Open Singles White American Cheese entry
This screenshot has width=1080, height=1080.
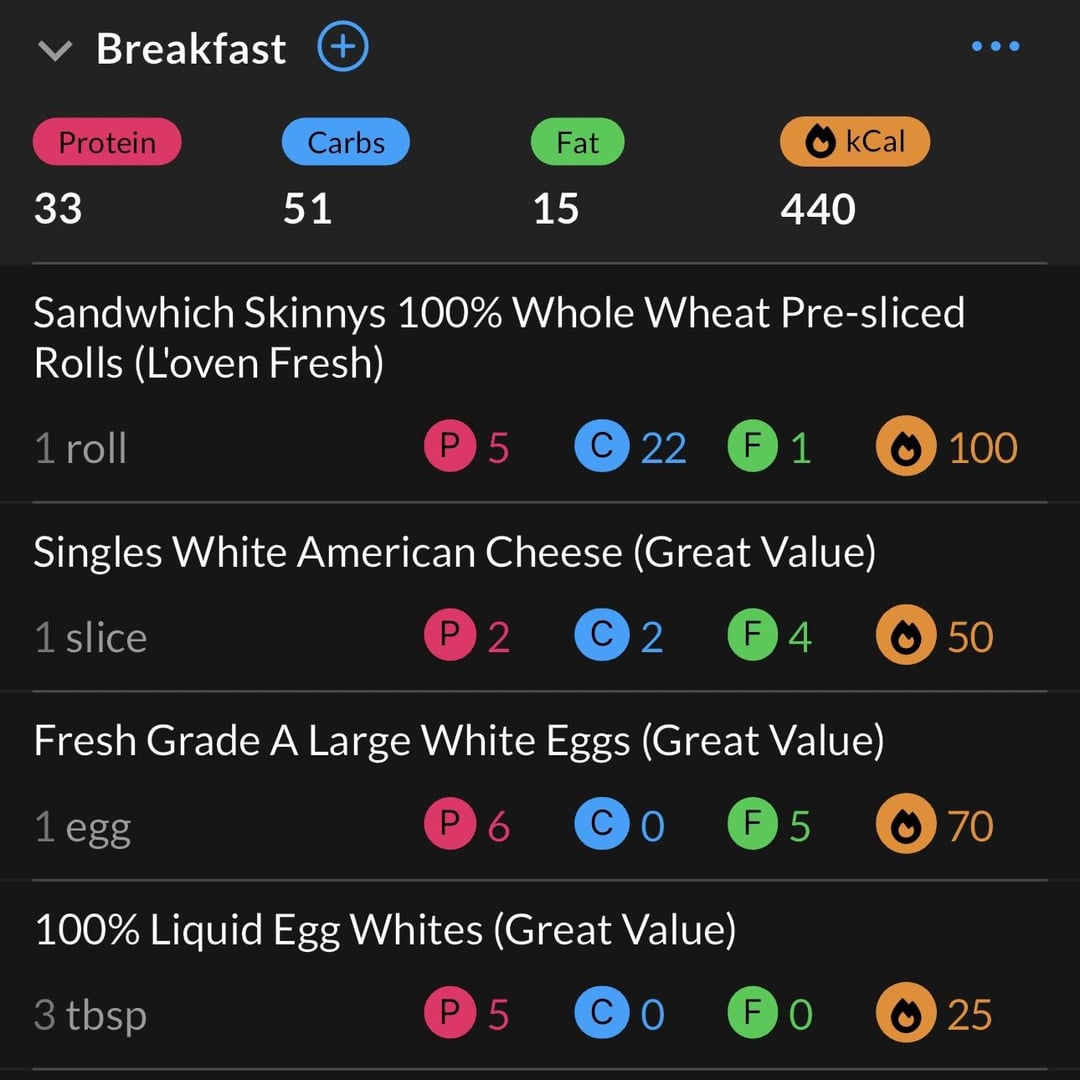[x=454, y=552]
